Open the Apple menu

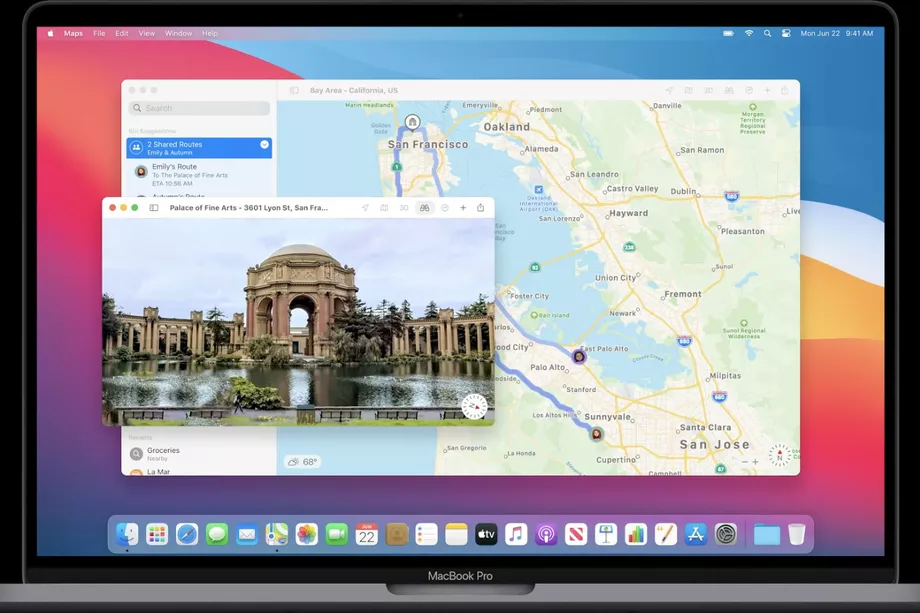[50, 33]
